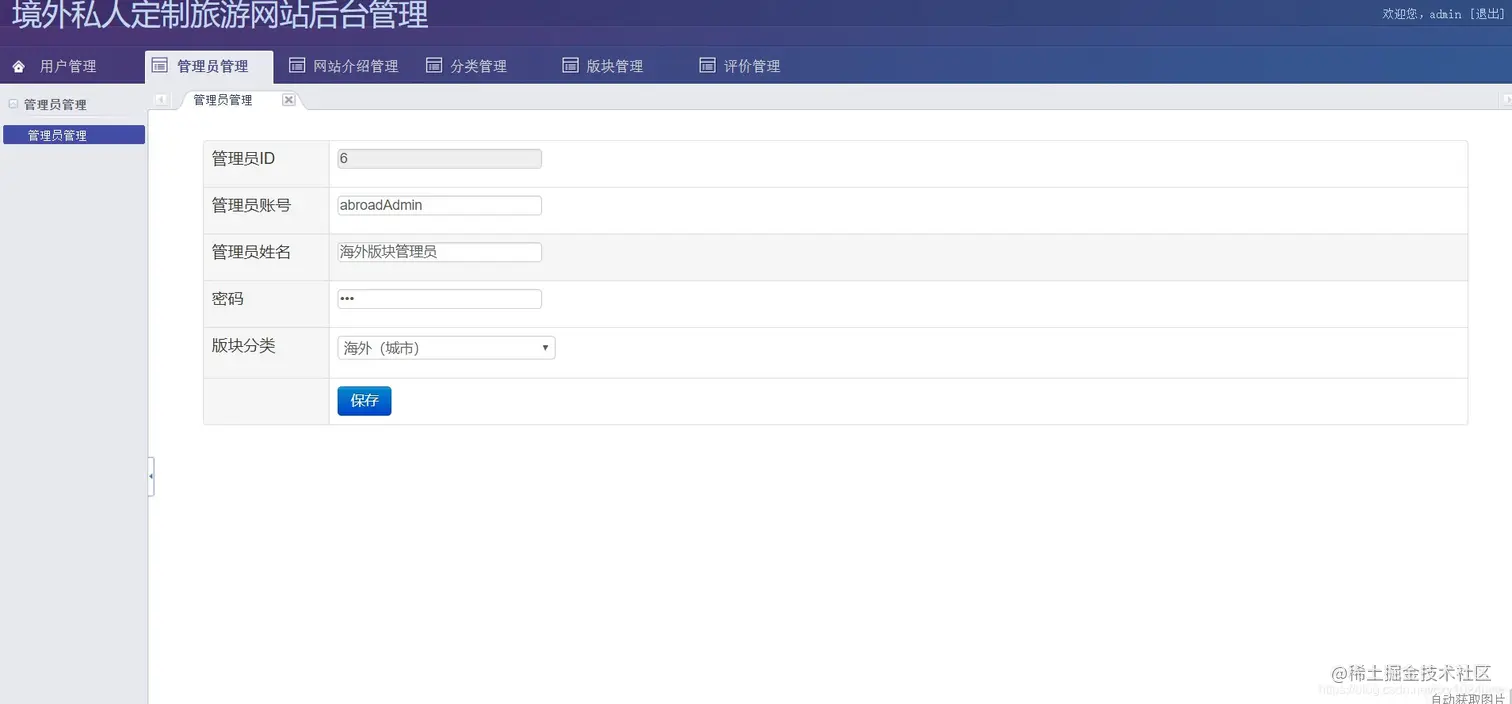Click the home icon beside 用户管理
Screen dimensions: 1512x704
[18, 67]
